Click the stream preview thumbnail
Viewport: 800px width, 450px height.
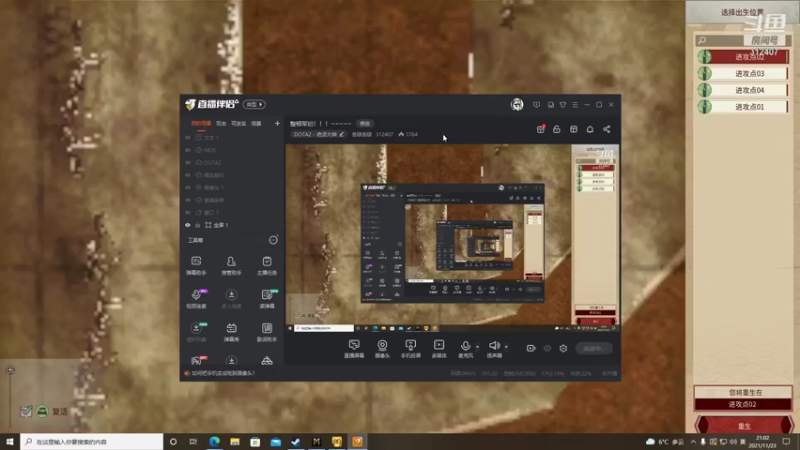(452, 238)
